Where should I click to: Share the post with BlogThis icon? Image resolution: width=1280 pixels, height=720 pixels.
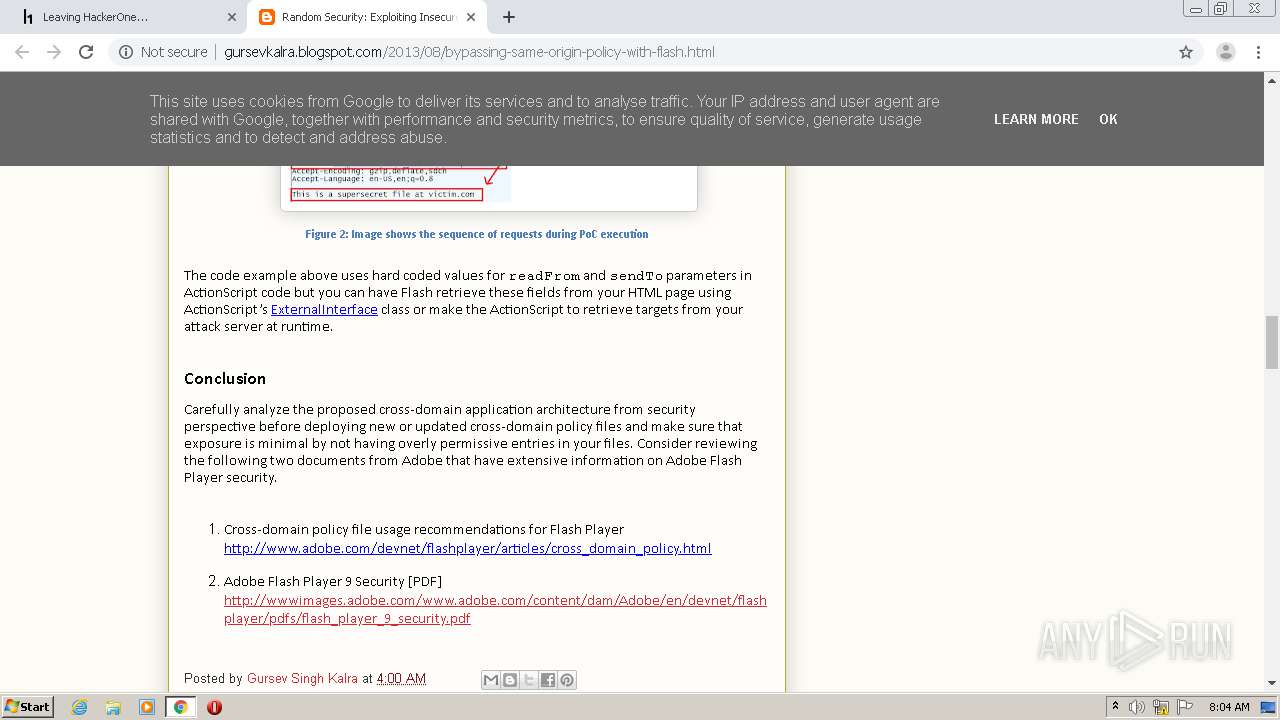pyautogui.click(x=510, y=680)
